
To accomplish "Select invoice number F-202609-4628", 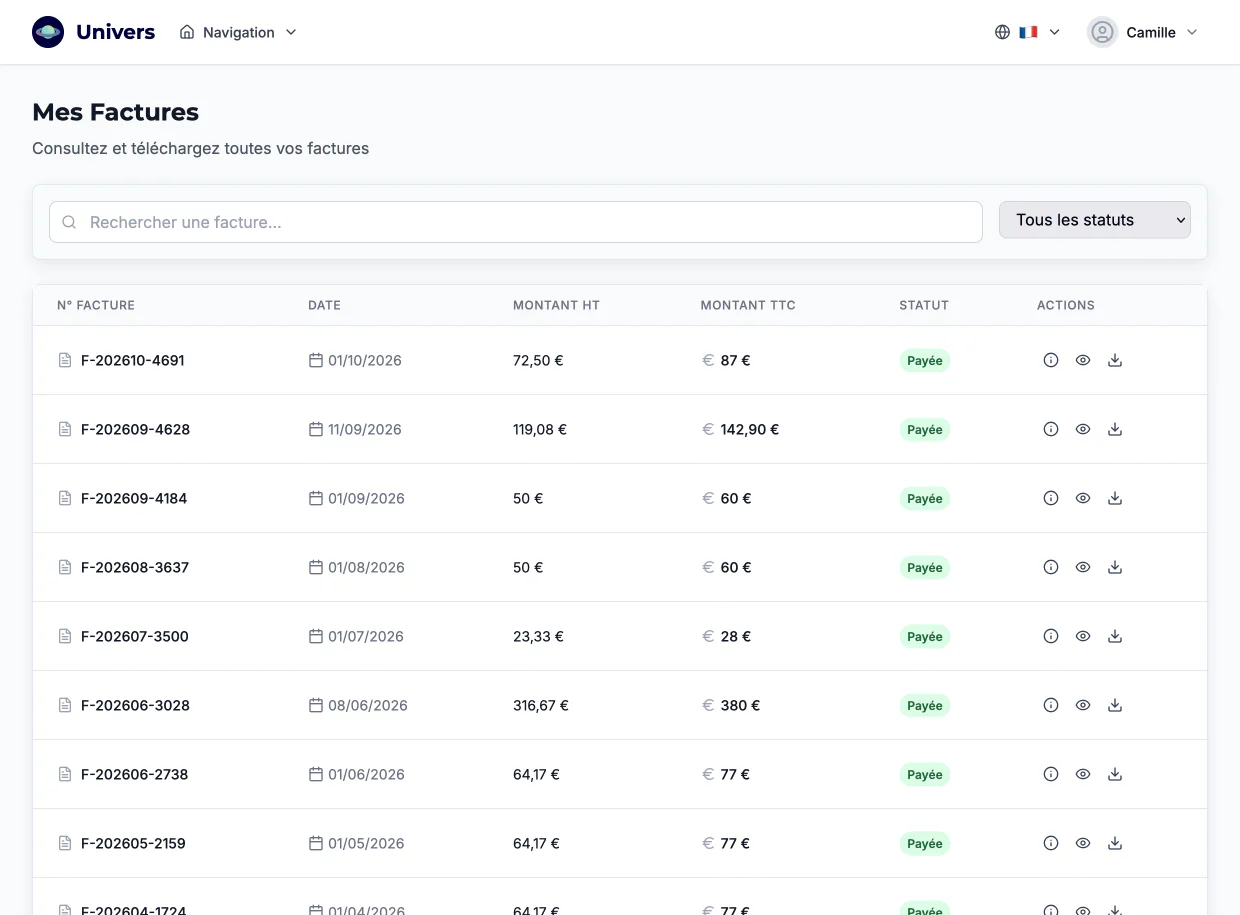I will 135,429.
